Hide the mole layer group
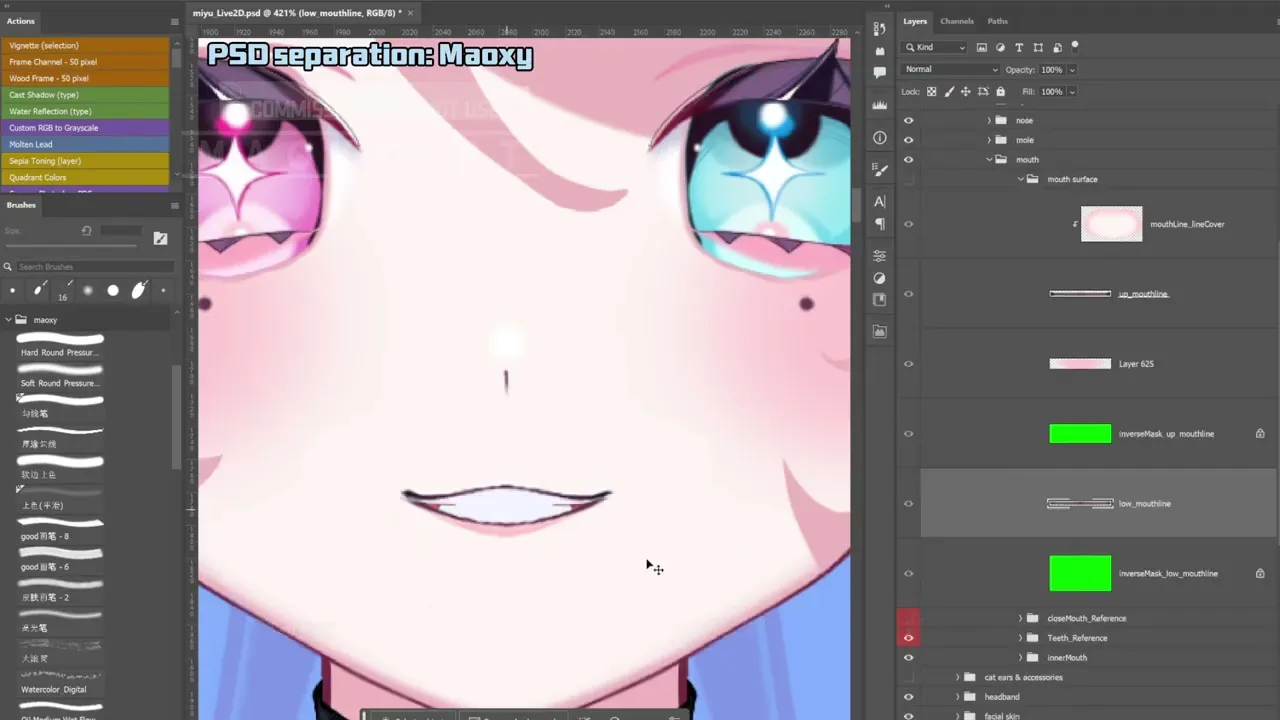Viewport: 1280px width, 720px height. (x=908, y=140)
